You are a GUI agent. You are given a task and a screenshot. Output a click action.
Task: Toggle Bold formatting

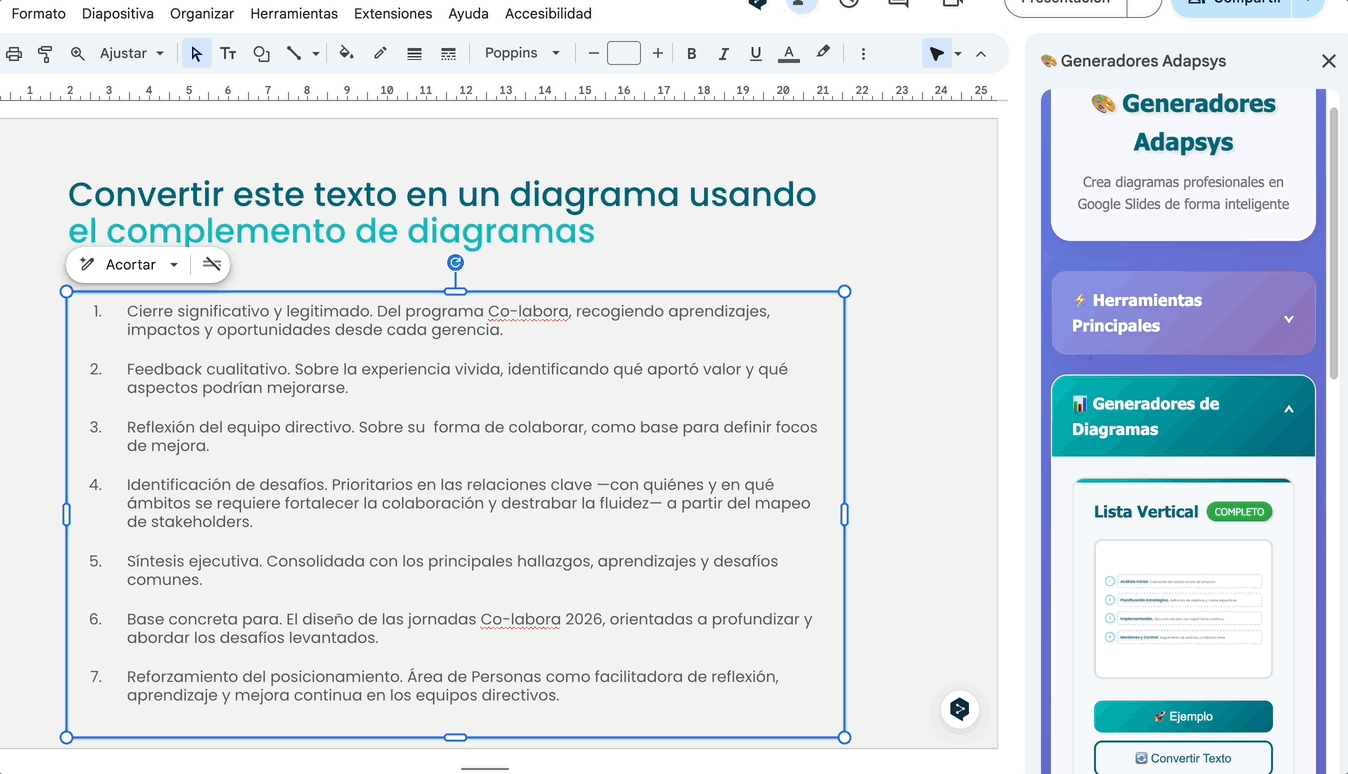(691, 54)
